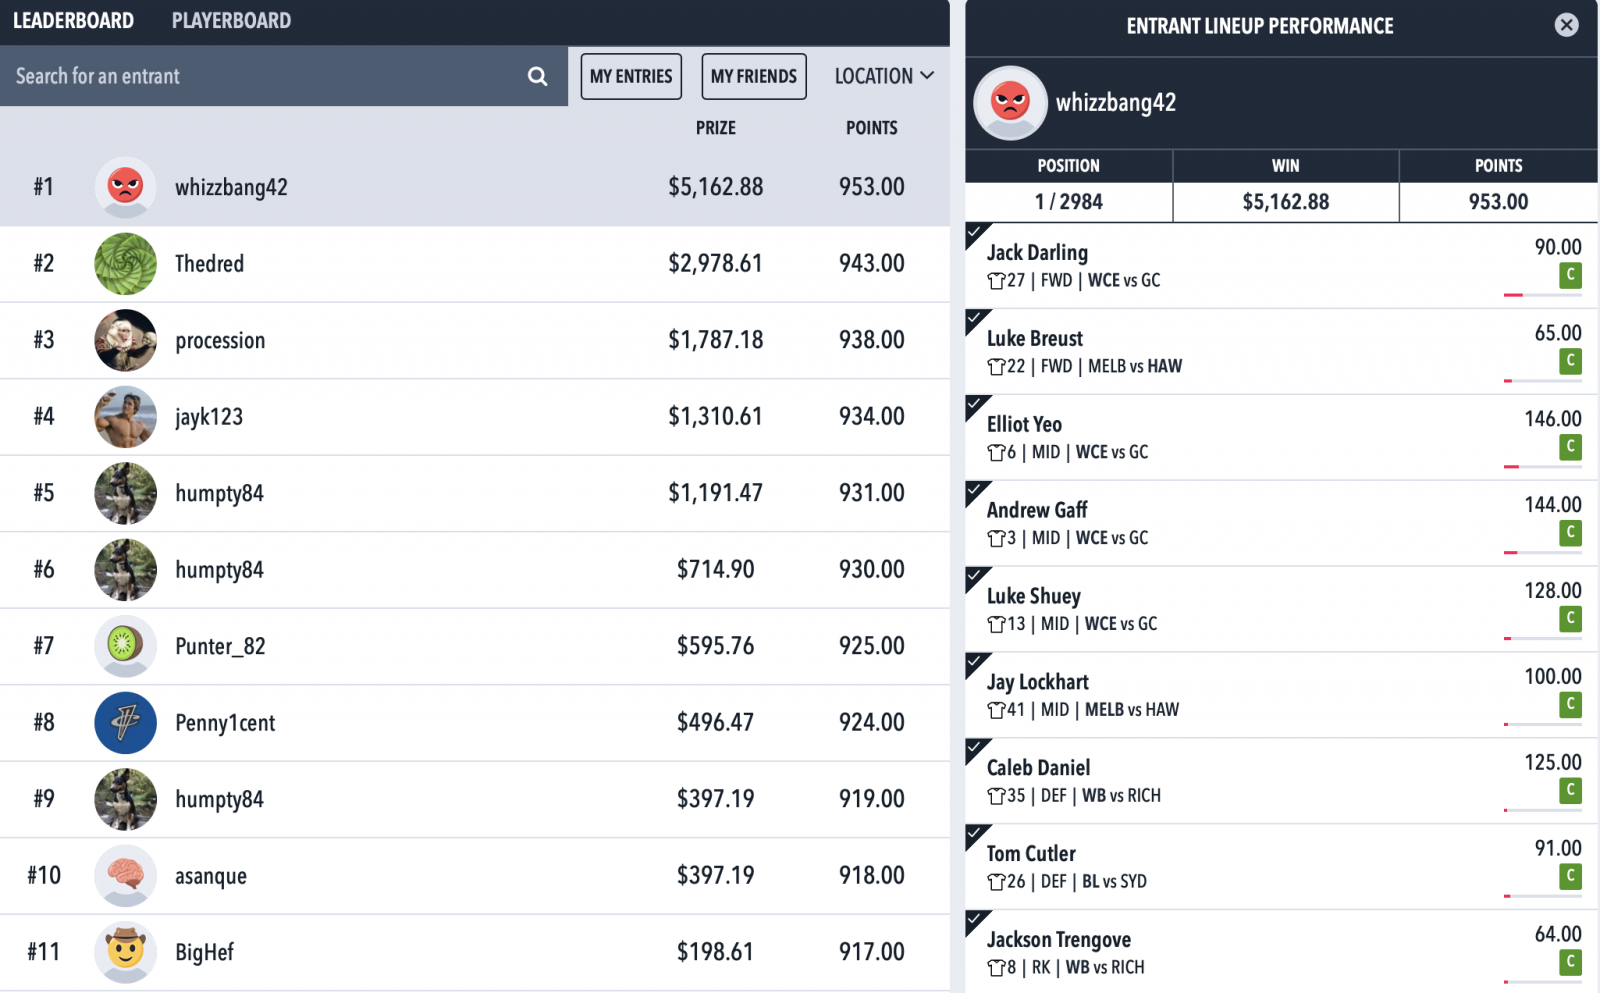Open the whizzbang42 entrant name in row #1
1600x993 pixels.
tap(231, 187)
